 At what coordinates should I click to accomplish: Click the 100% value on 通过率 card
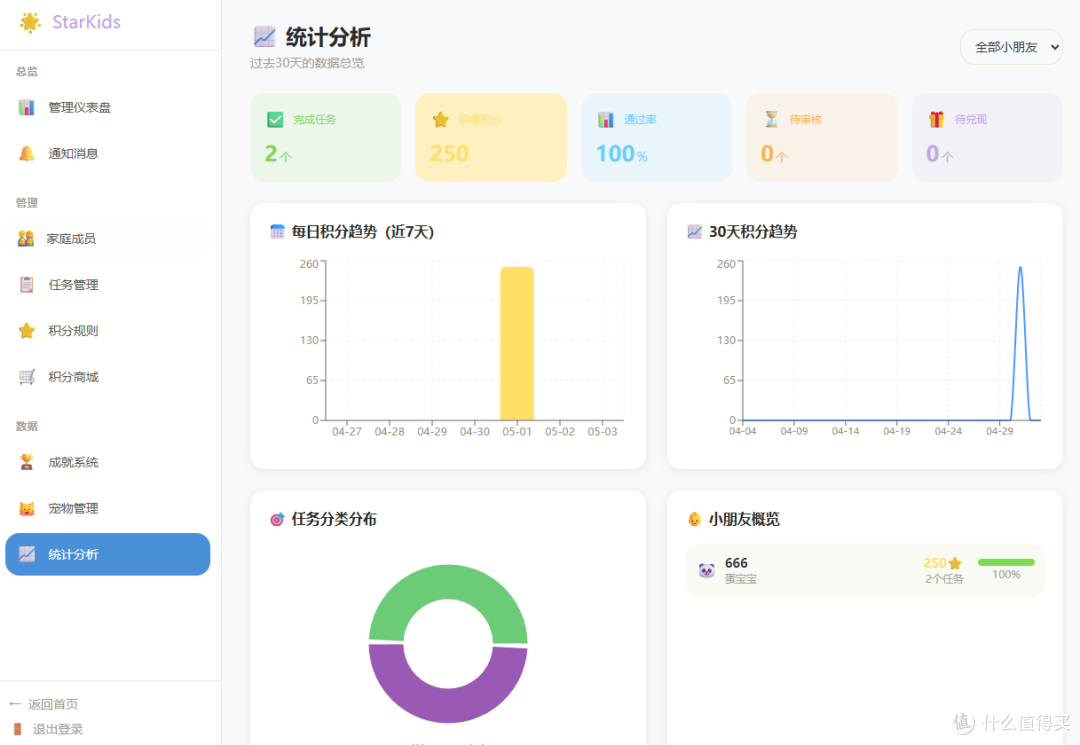622,154
